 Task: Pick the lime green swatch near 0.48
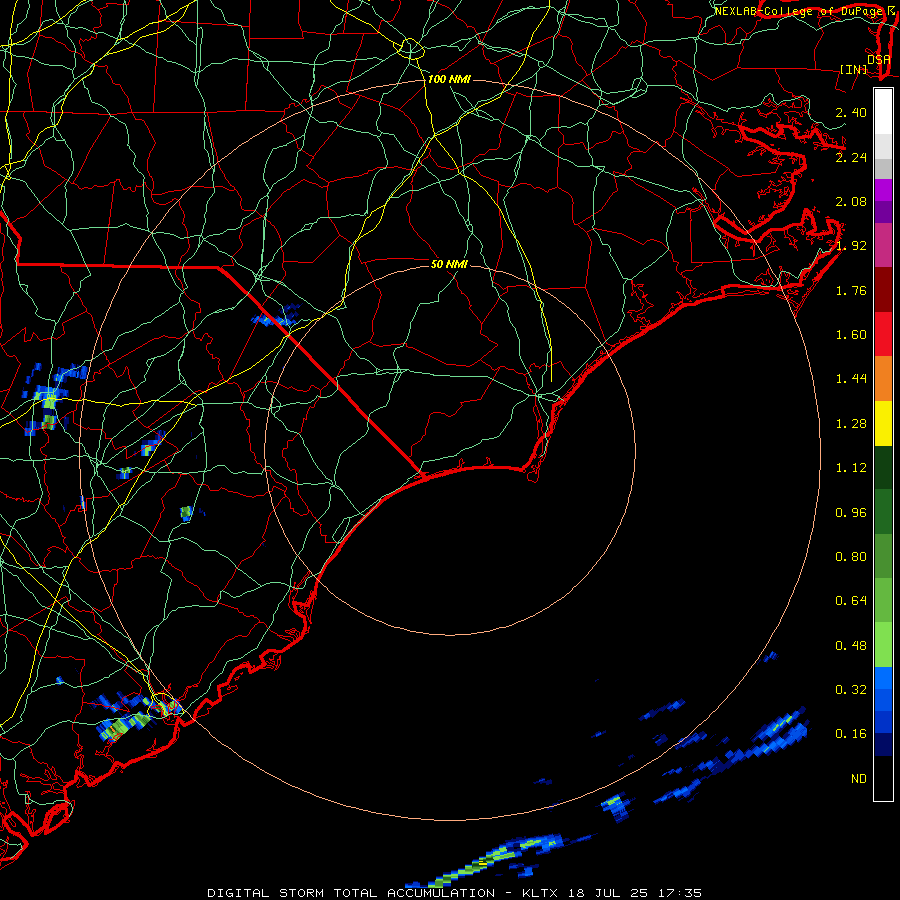pos(883,645)
